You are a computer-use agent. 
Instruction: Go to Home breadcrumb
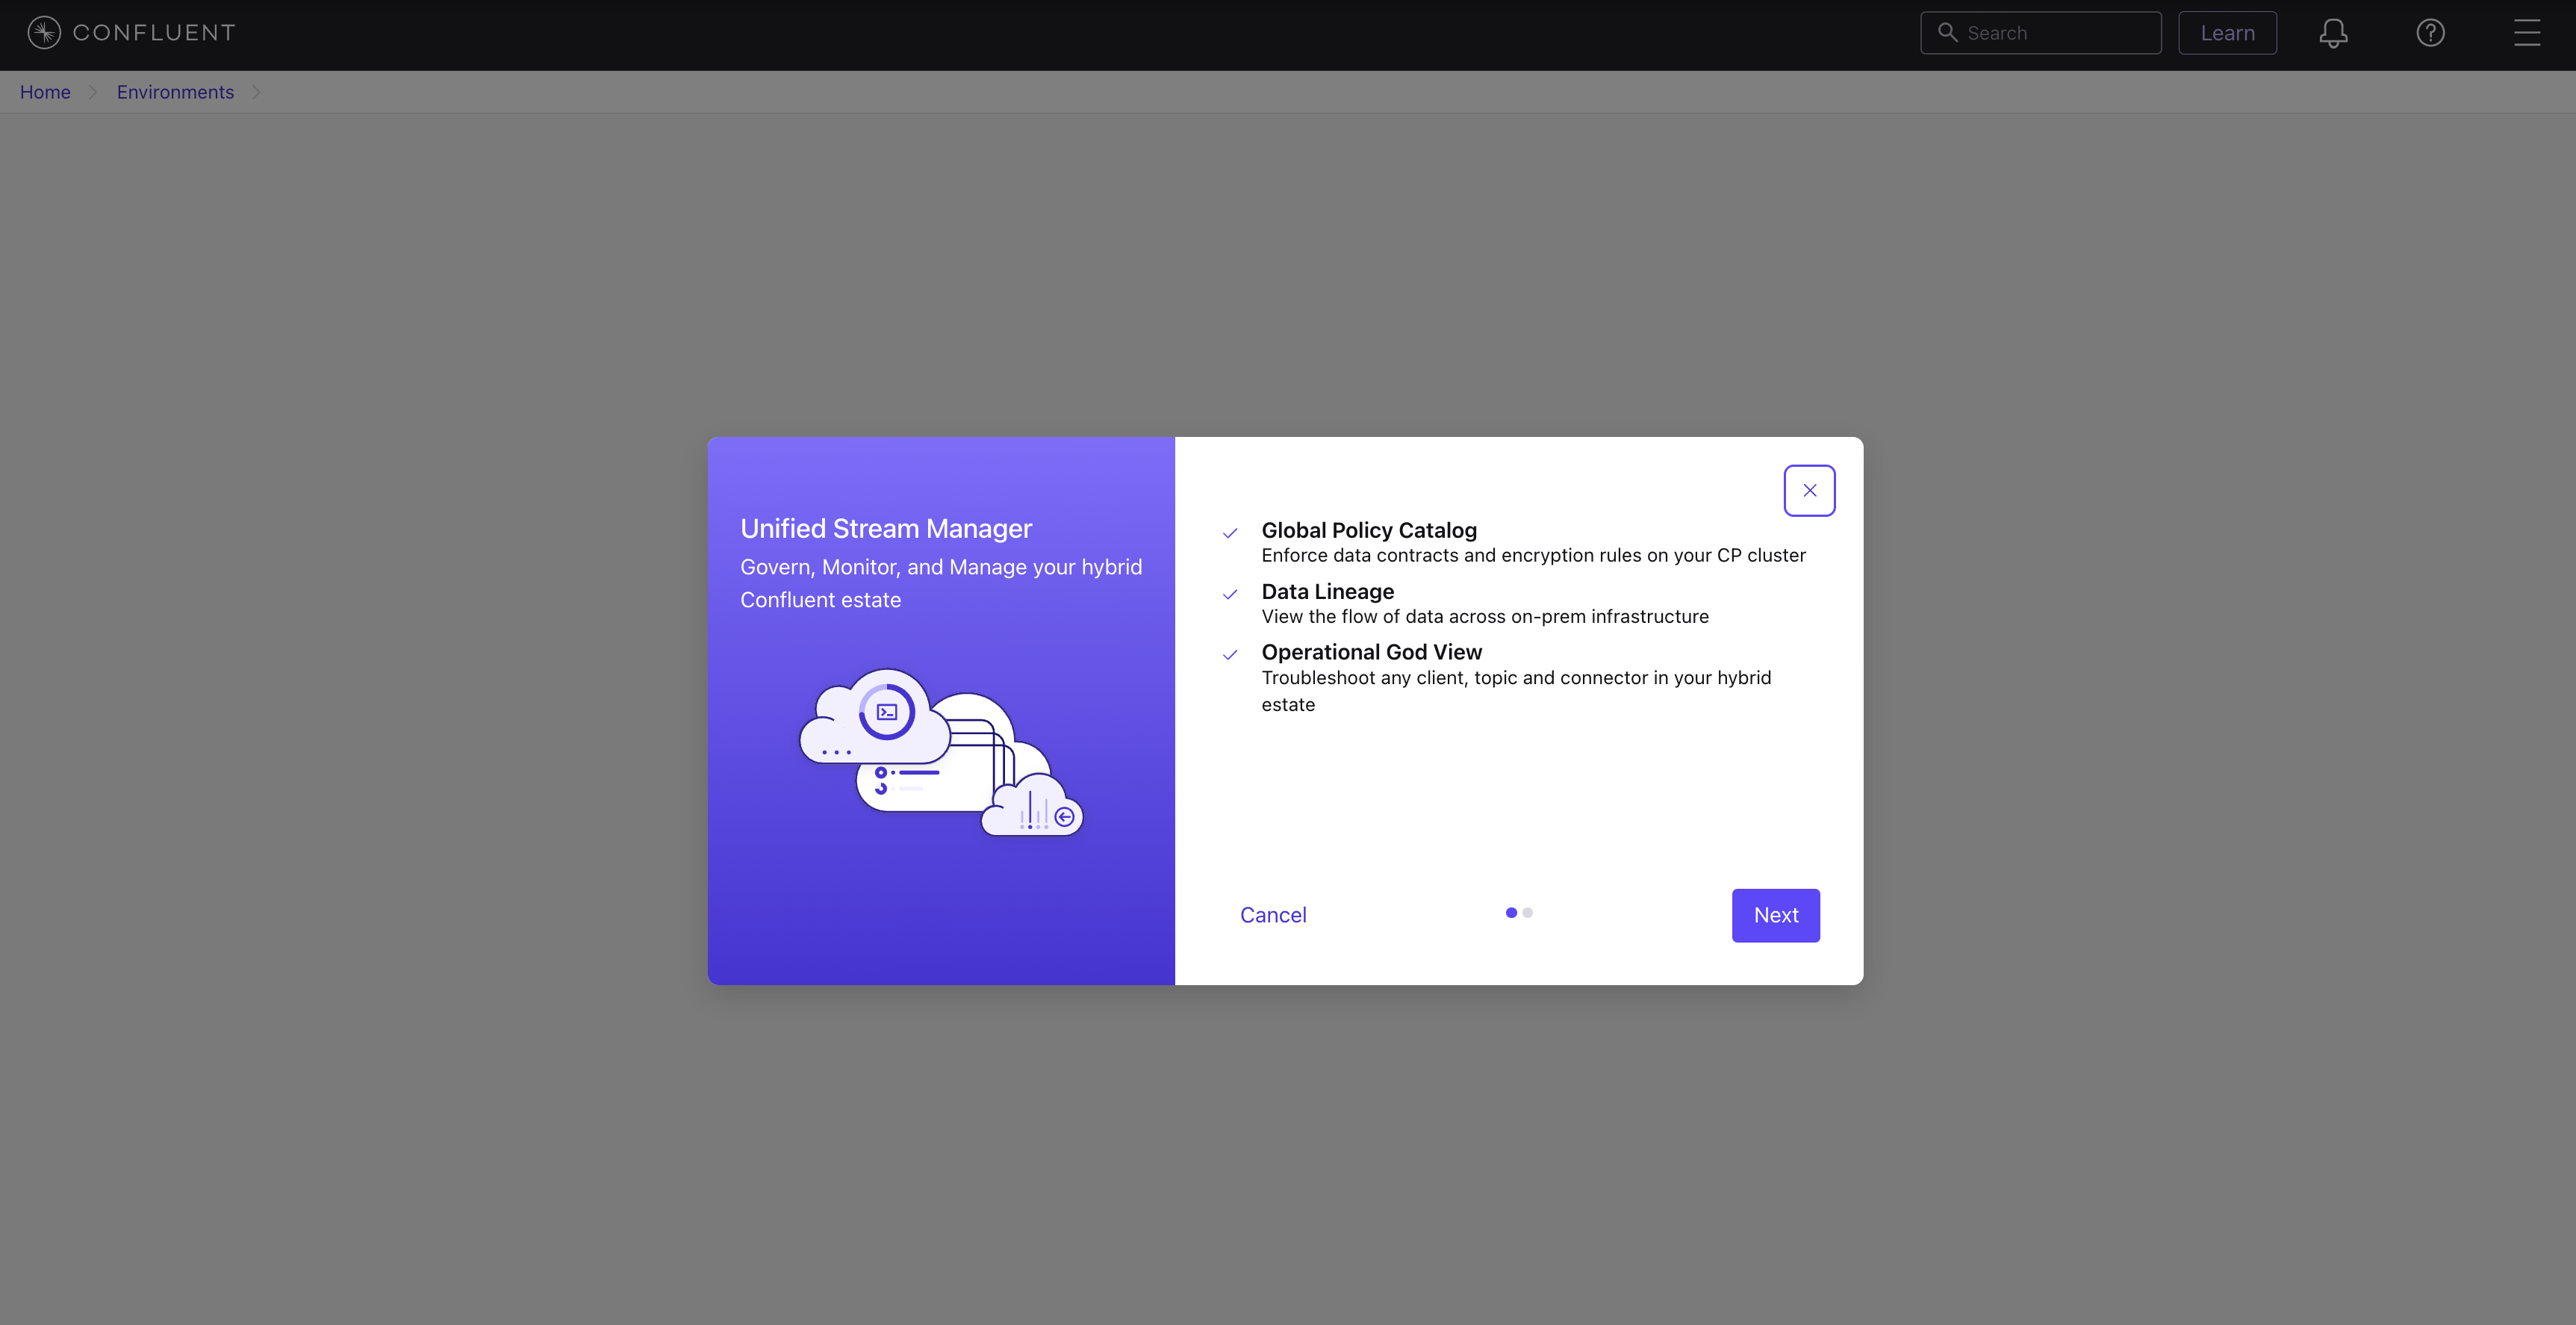click(45, 92)
